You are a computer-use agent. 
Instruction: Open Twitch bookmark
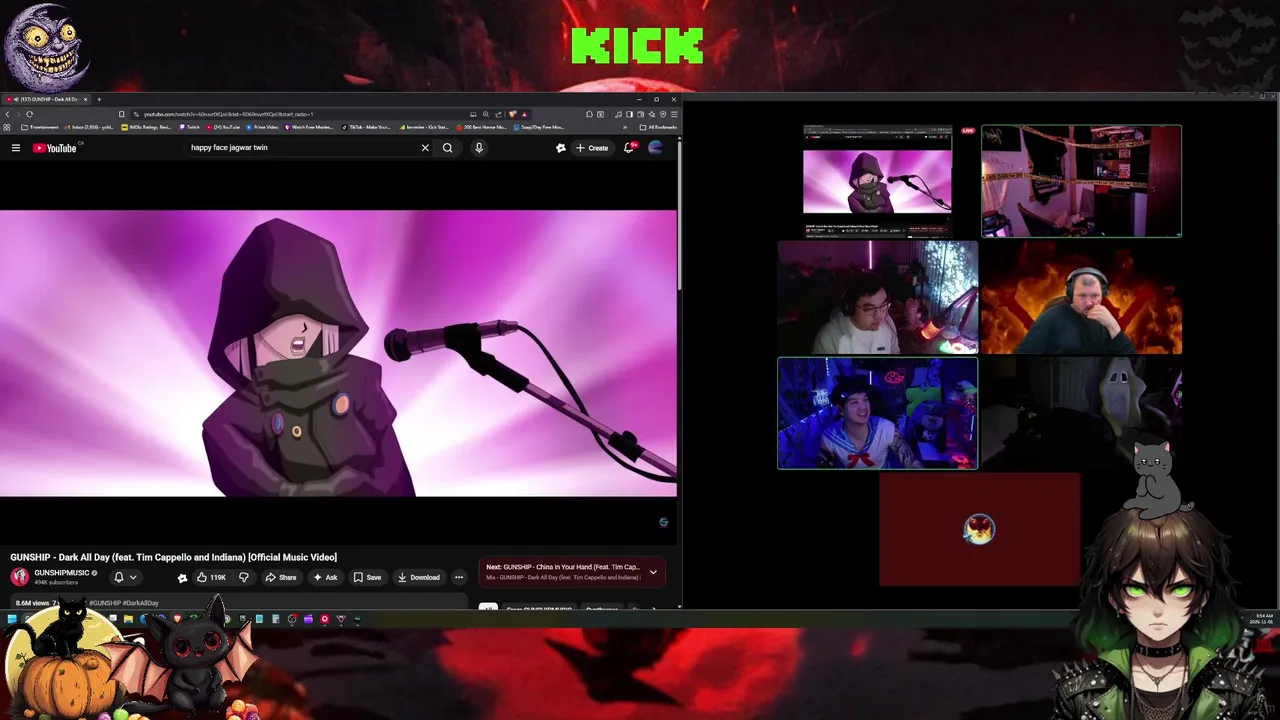click(190, 127)
